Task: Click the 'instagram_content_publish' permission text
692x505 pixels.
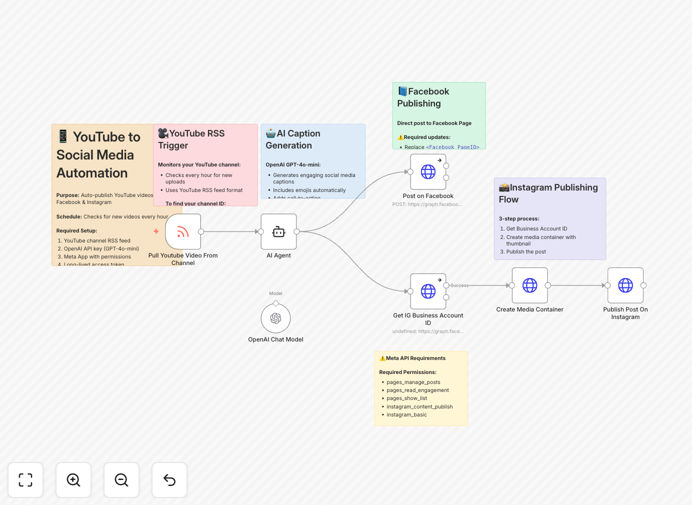Action: [420, 407]
